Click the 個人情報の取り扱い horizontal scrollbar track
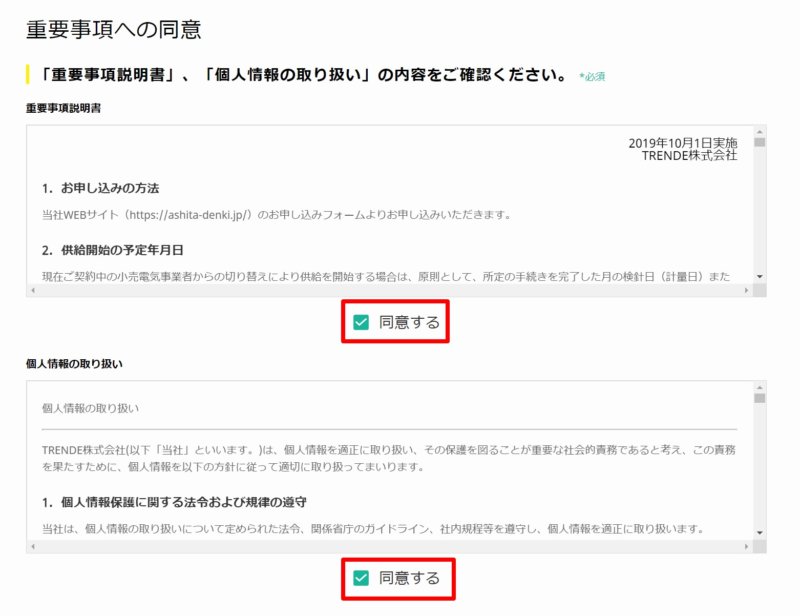This screenshot has width=800, height=616. point(390,547)
